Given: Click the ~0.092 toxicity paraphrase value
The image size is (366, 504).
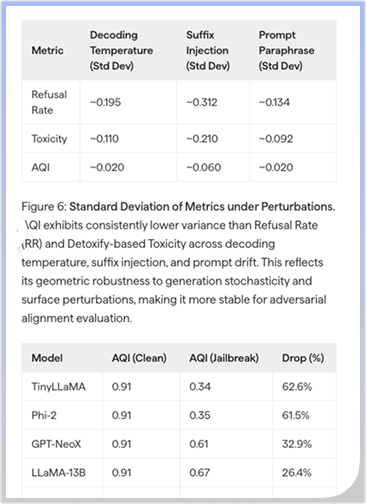Looking at the screenshot, I should (x=276, y=139).
